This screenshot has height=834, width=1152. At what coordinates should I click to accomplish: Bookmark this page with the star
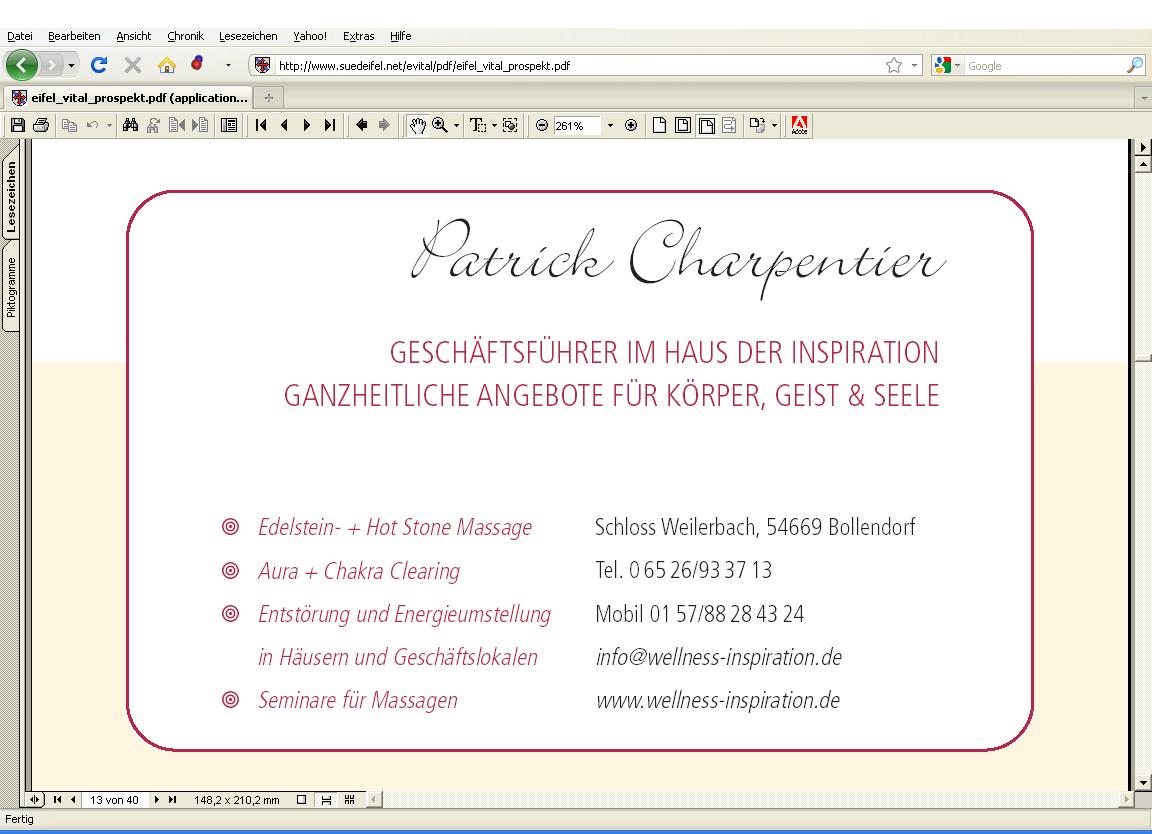893,65
